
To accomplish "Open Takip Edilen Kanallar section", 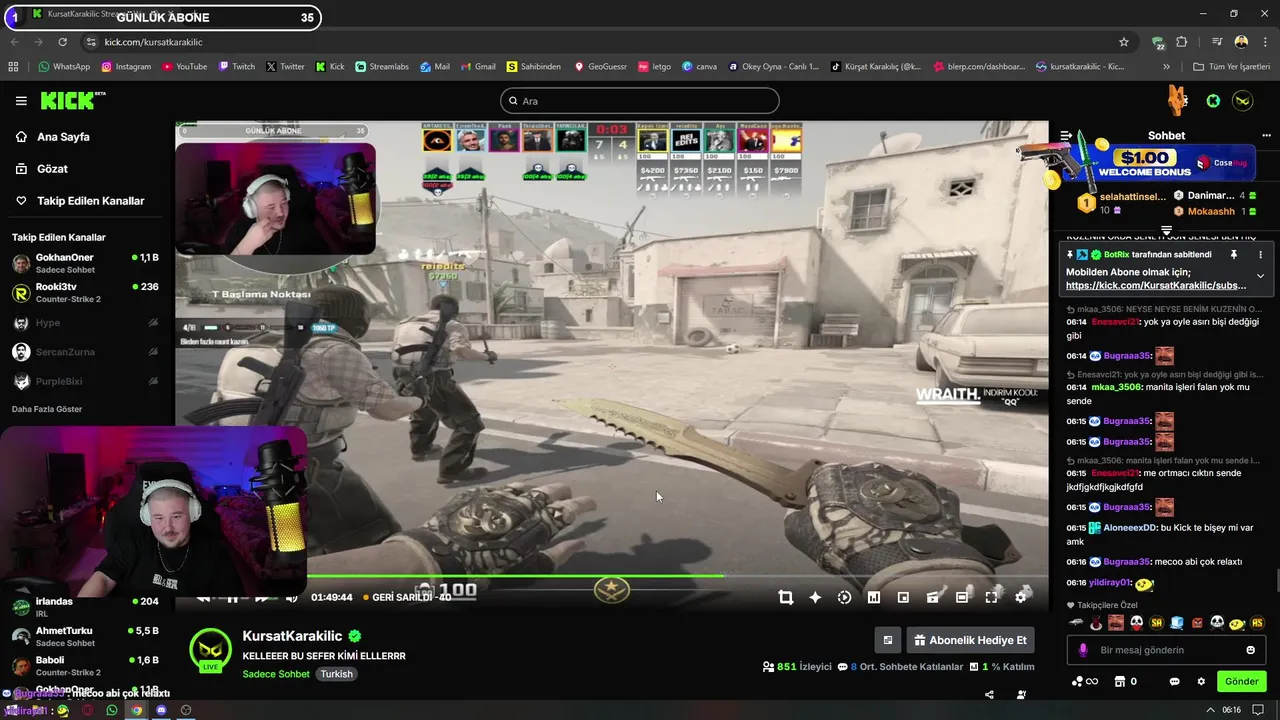I will click(90, 201).
